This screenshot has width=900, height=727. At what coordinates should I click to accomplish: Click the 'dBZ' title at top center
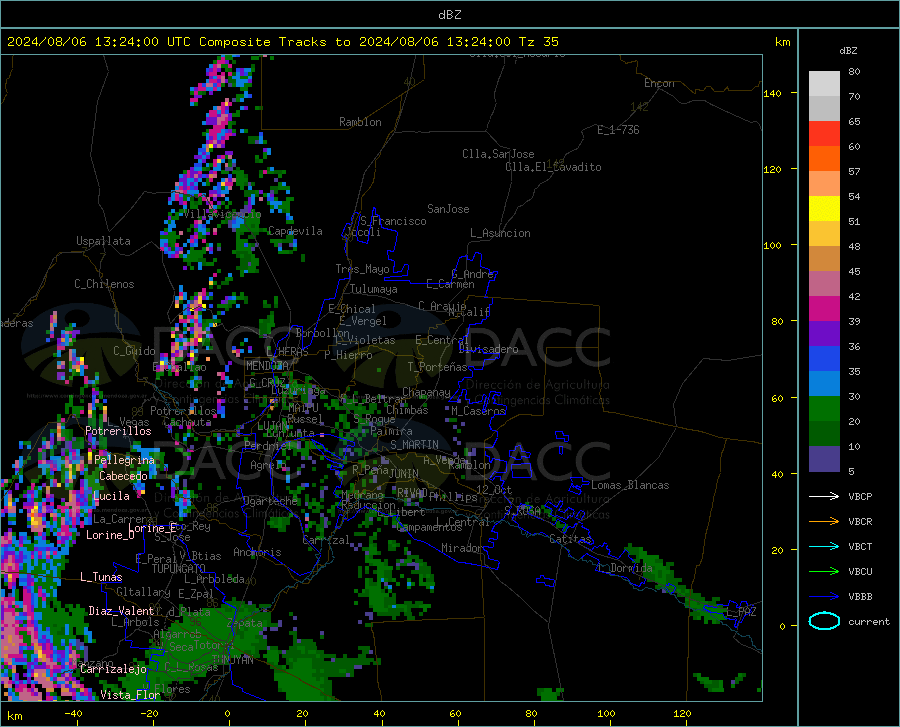[x=449, y=15]
